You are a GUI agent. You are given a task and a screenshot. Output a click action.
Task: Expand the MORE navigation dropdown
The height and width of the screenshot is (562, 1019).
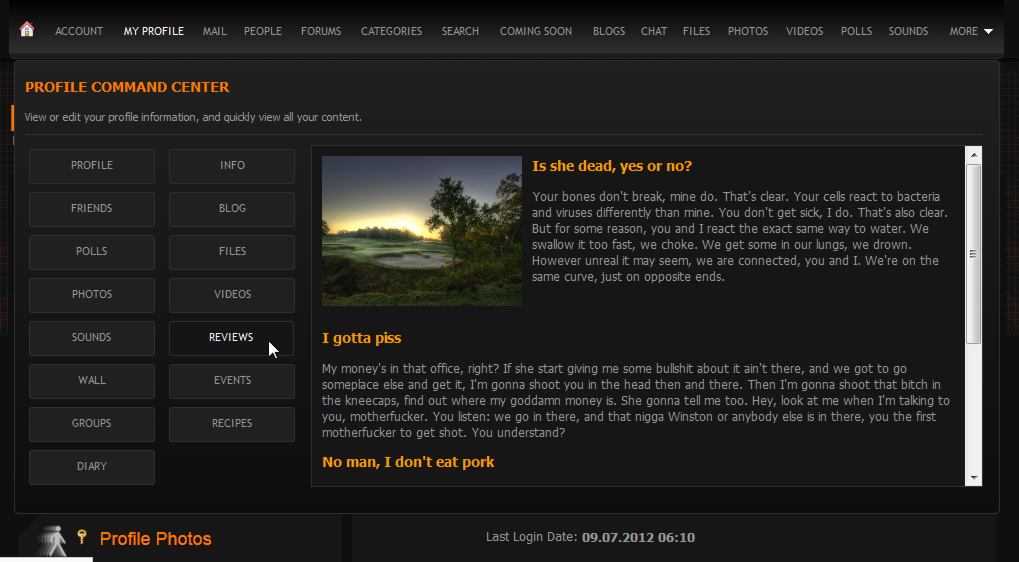[x=971, y=31]
